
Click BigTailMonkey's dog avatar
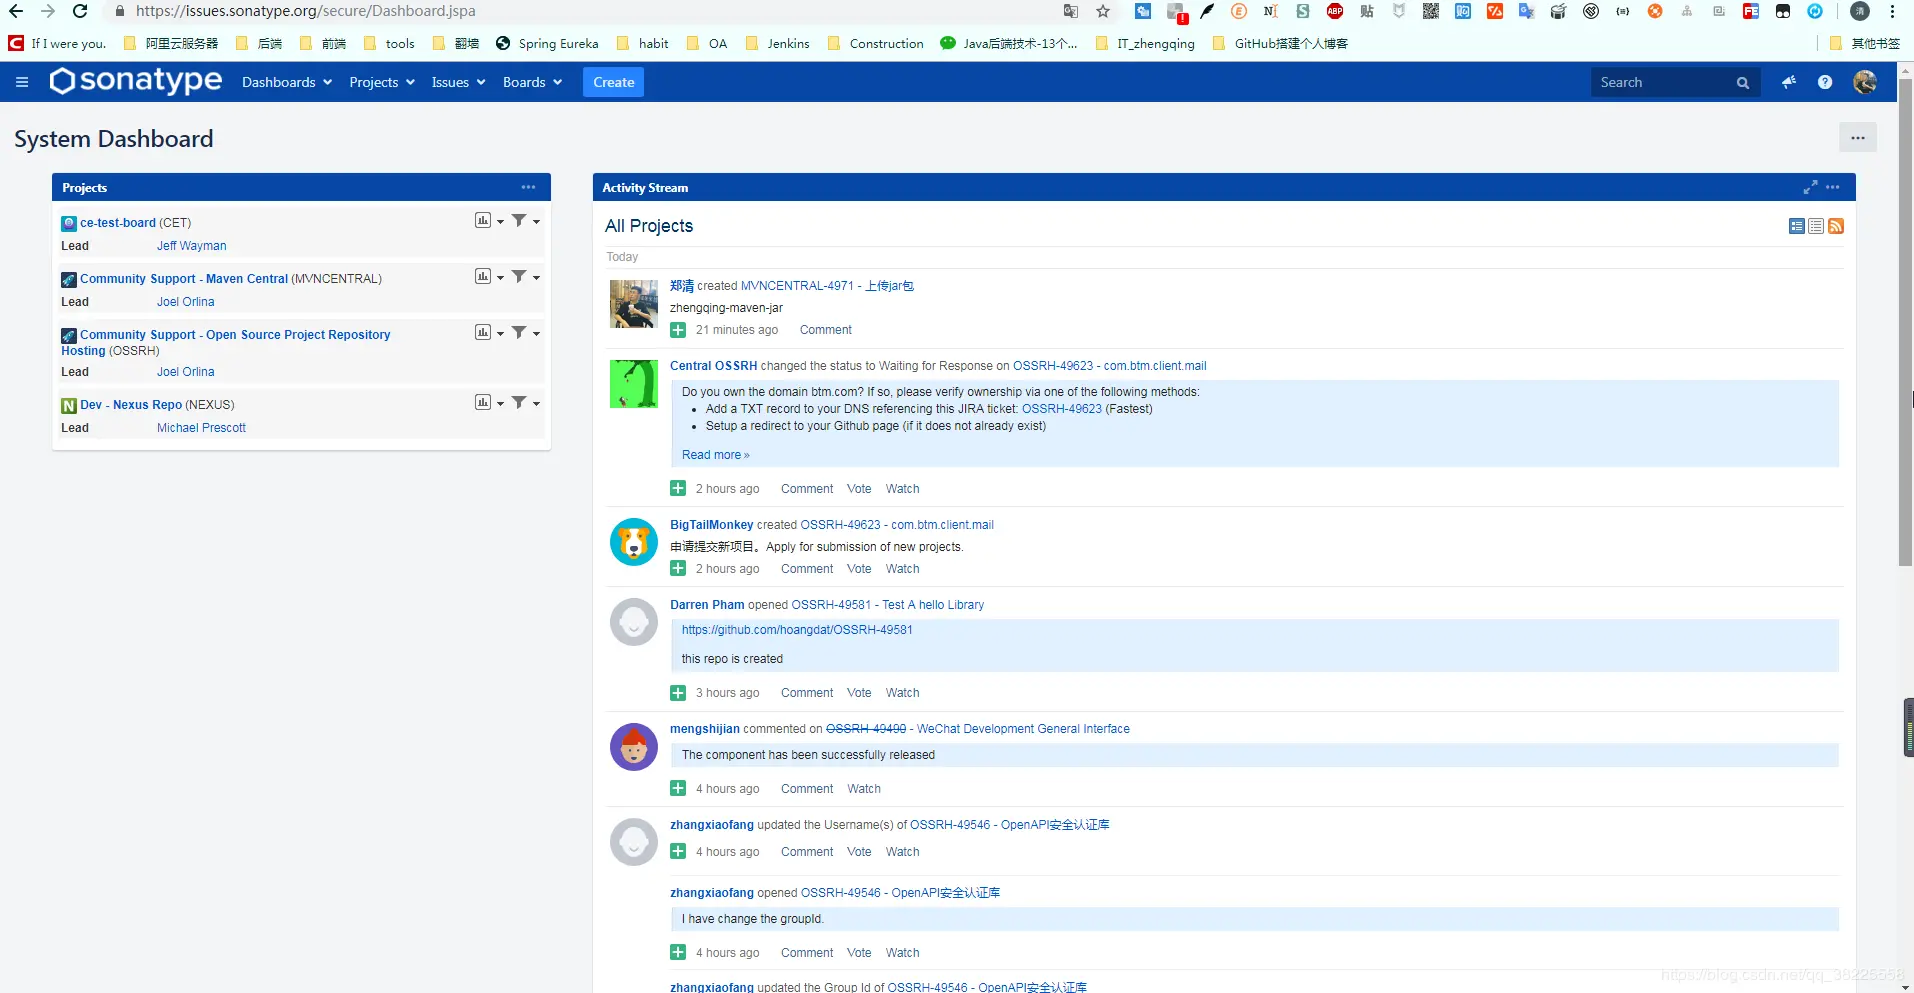click(634, 542)
